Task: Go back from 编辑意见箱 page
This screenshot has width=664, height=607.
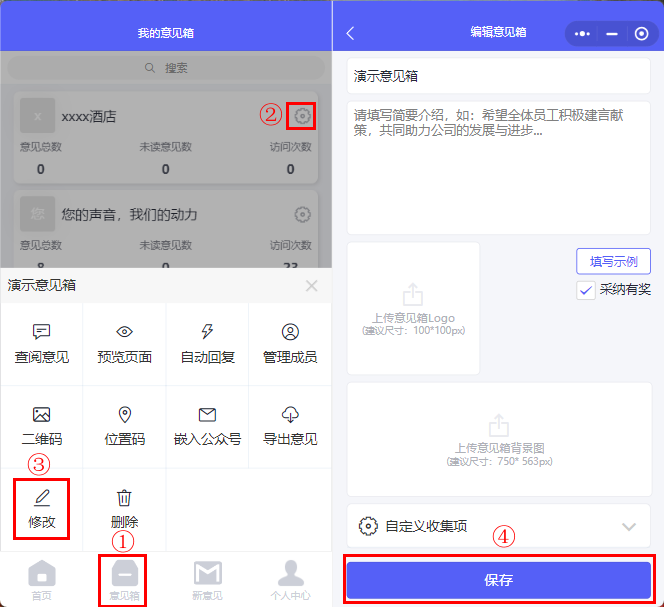Action: [x=350, y=33]
